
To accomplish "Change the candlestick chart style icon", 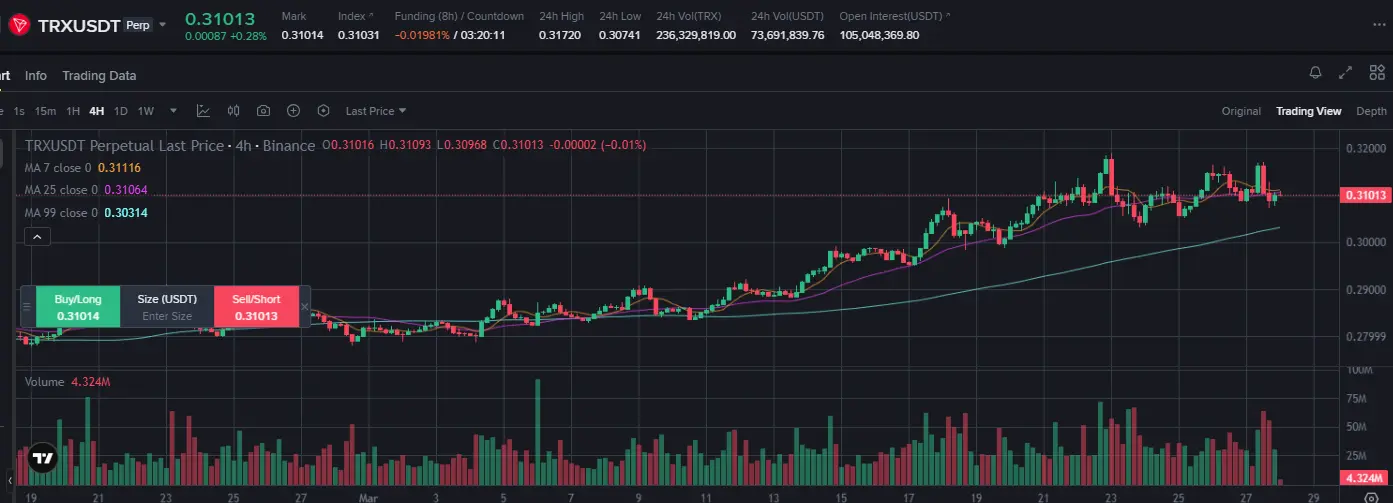I will (x=233, y=111).
